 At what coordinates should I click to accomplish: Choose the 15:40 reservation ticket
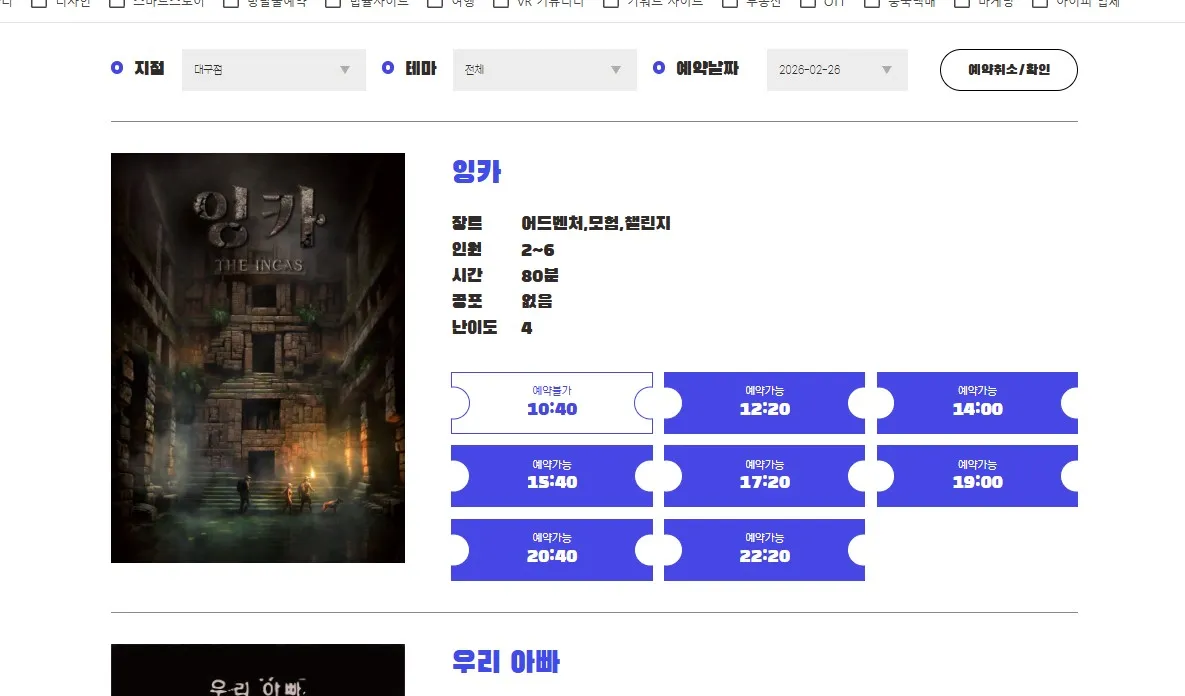[x=551, y=476]
